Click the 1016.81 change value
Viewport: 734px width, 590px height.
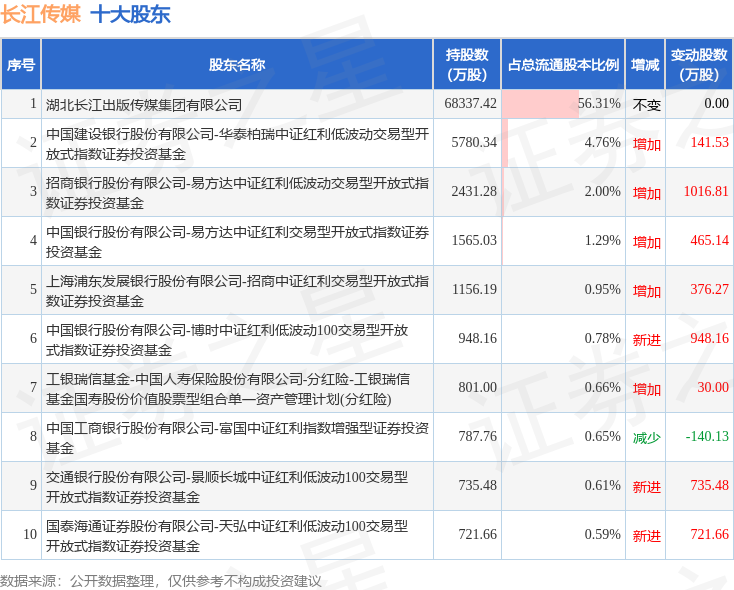tap(706, 191)
